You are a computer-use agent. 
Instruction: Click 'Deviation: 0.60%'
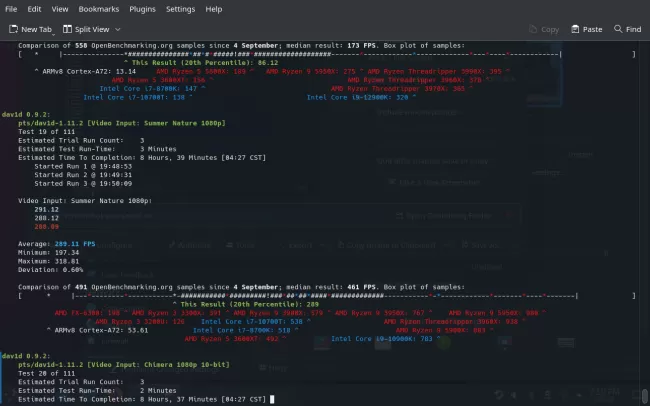coord(51,270)
